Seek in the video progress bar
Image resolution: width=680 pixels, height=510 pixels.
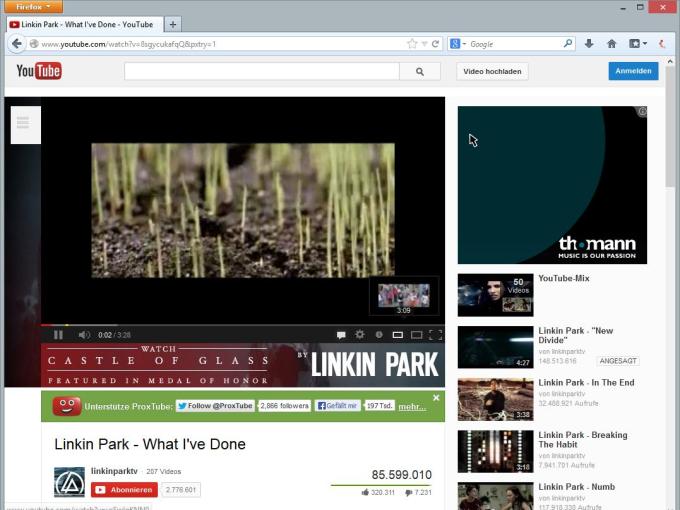click(242, 325)
